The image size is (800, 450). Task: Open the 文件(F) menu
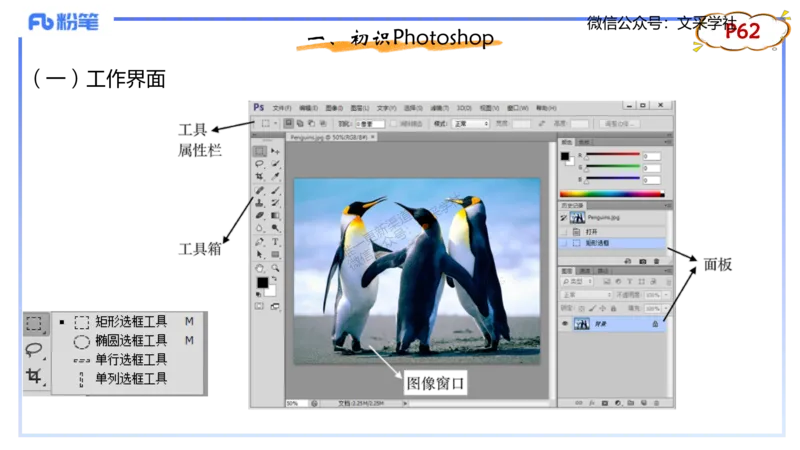[x=282, y=107]
